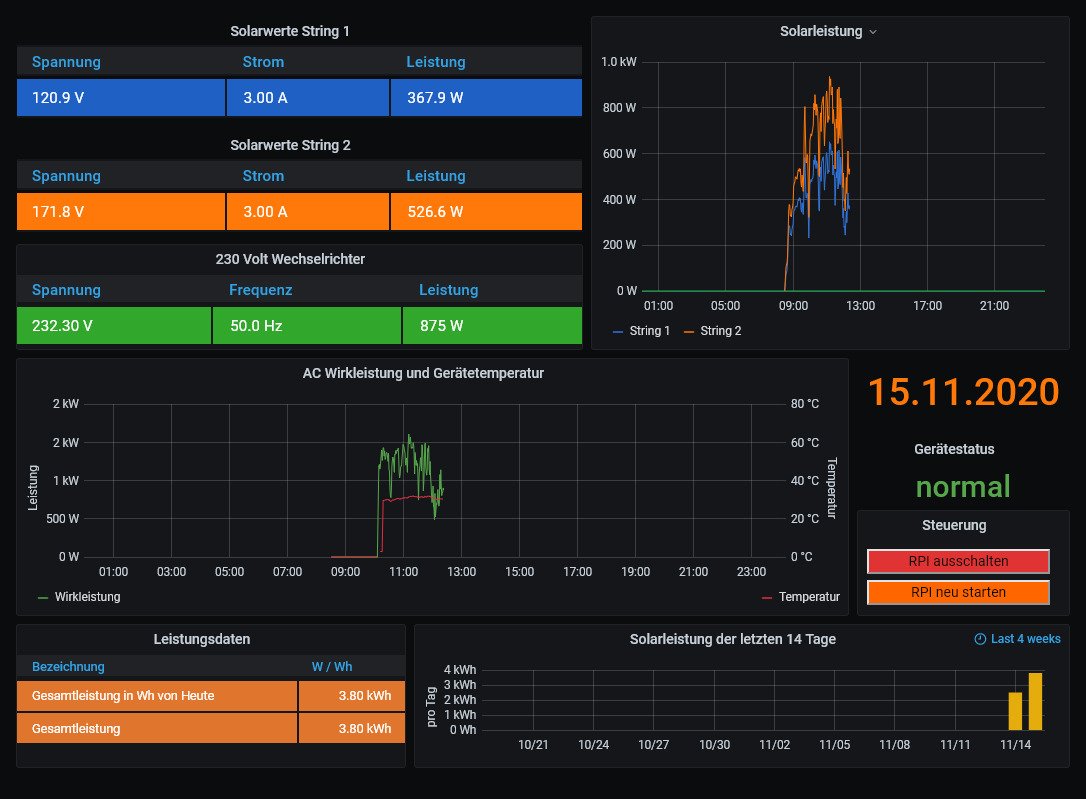Open the 230 Volt Wechselrichter panel menu
1086x799 pixels.
(290, 259)
